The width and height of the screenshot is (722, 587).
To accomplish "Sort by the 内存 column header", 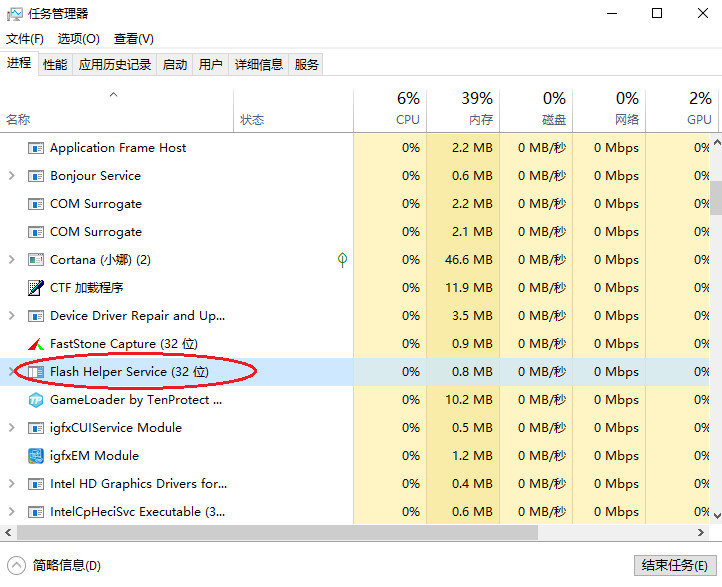I will 463,110.
